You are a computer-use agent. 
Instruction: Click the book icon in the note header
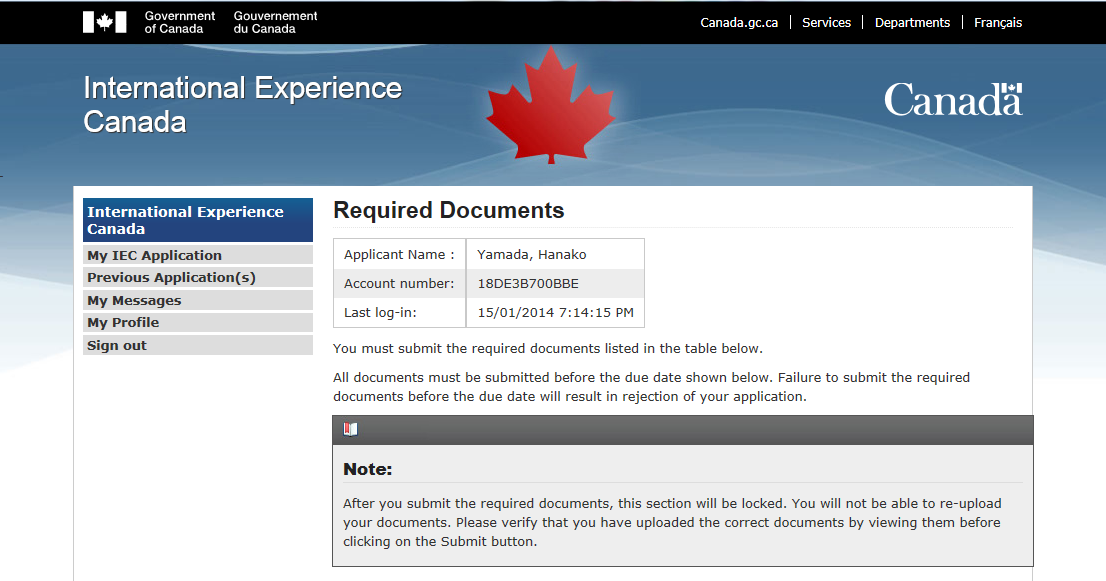tap(351, 429)
